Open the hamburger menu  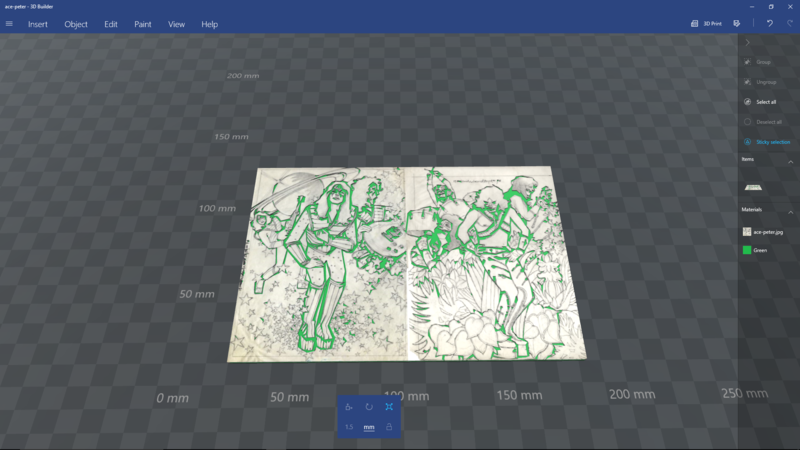9,24
